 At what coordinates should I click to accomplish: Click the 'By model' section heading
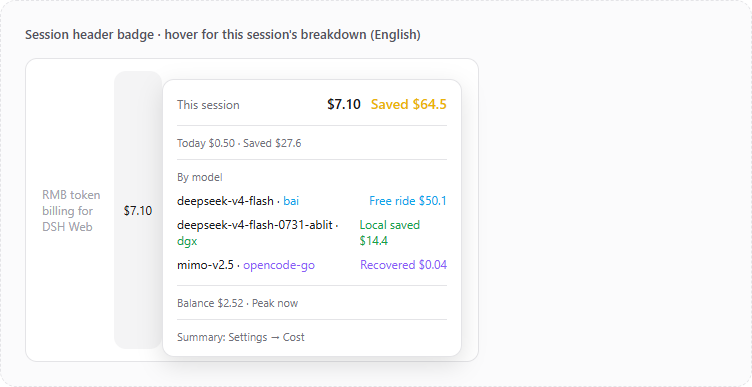pos(200,177)
